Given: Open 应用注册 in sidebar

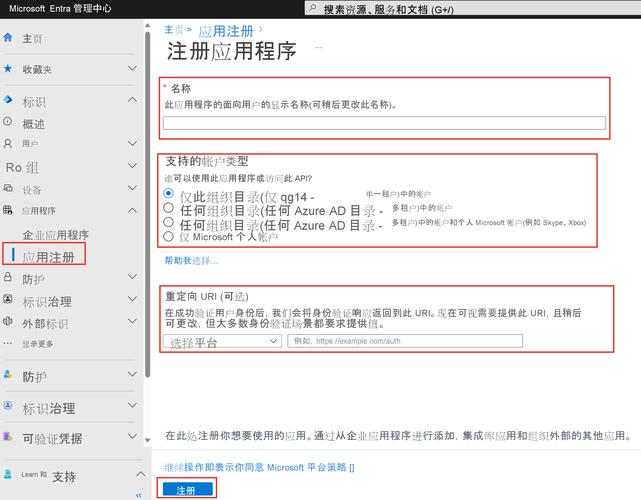Looking at the screenshot, I should click(x=48, y=257).
